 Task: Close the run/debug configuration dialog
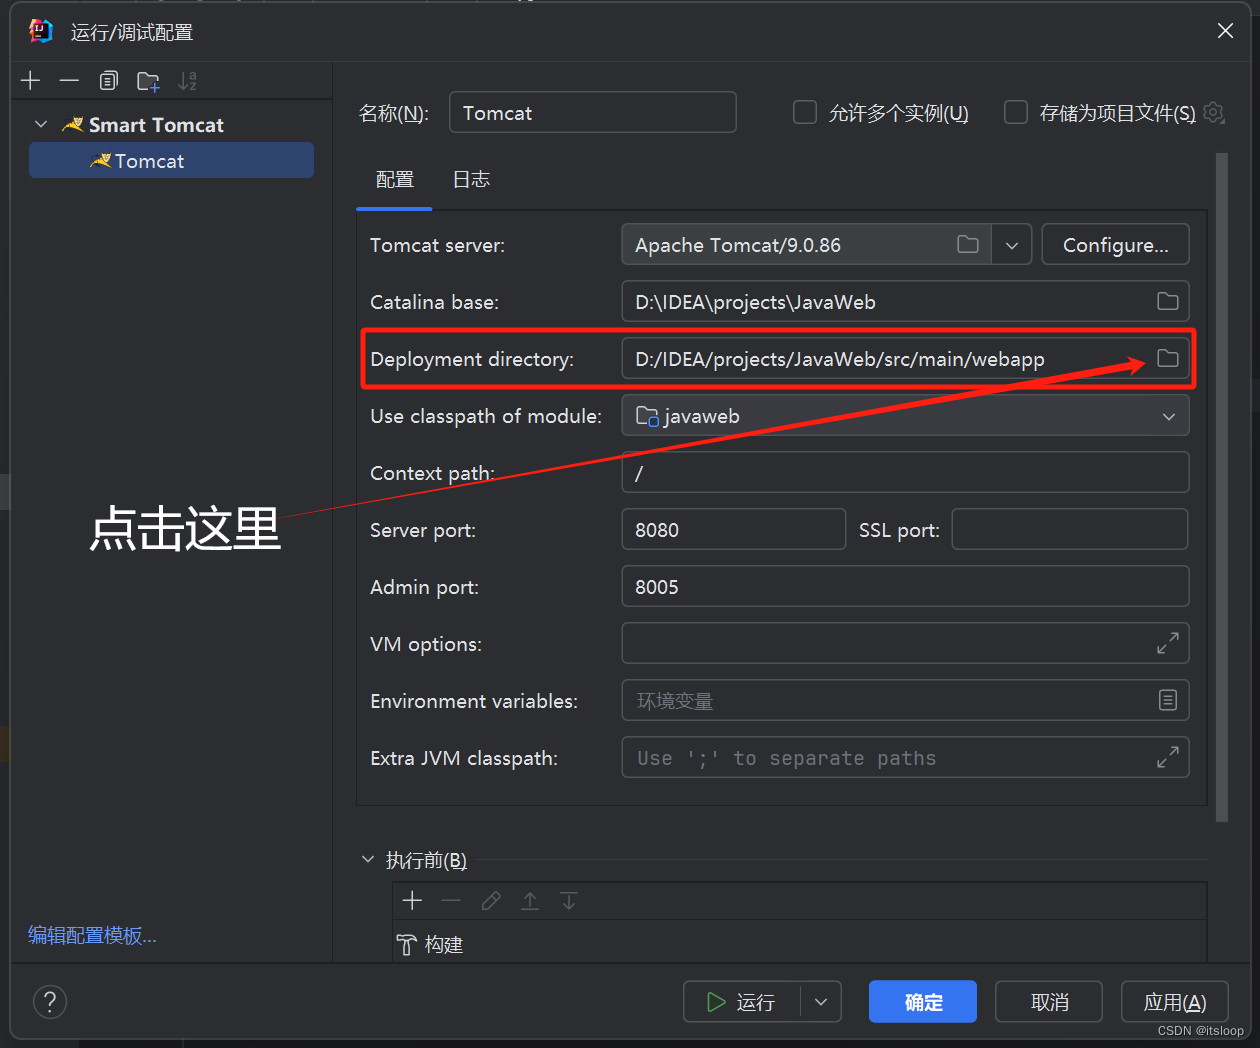click(x=1225, y=31)
